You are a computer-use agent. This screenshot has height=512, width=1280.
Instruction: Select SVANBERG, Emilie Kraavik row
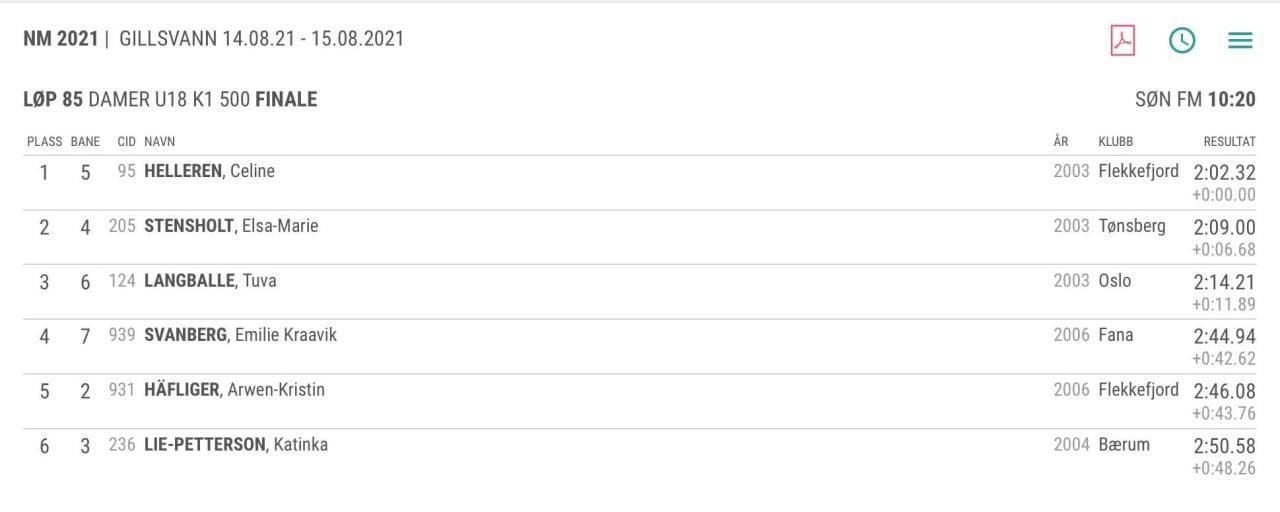pos(240,335)
